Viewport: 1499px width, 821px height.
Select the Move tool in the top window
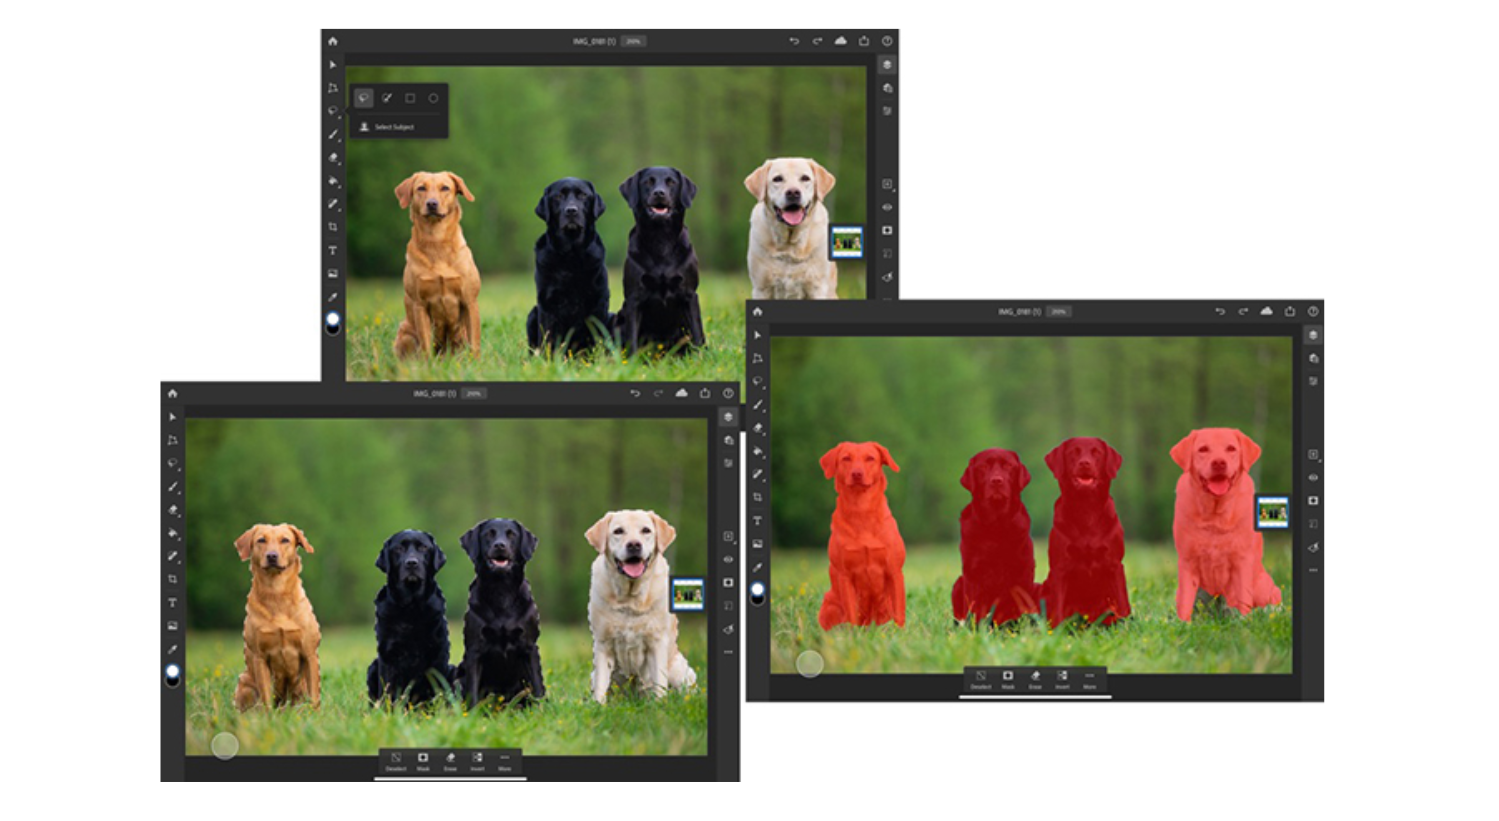click(333, 65)
